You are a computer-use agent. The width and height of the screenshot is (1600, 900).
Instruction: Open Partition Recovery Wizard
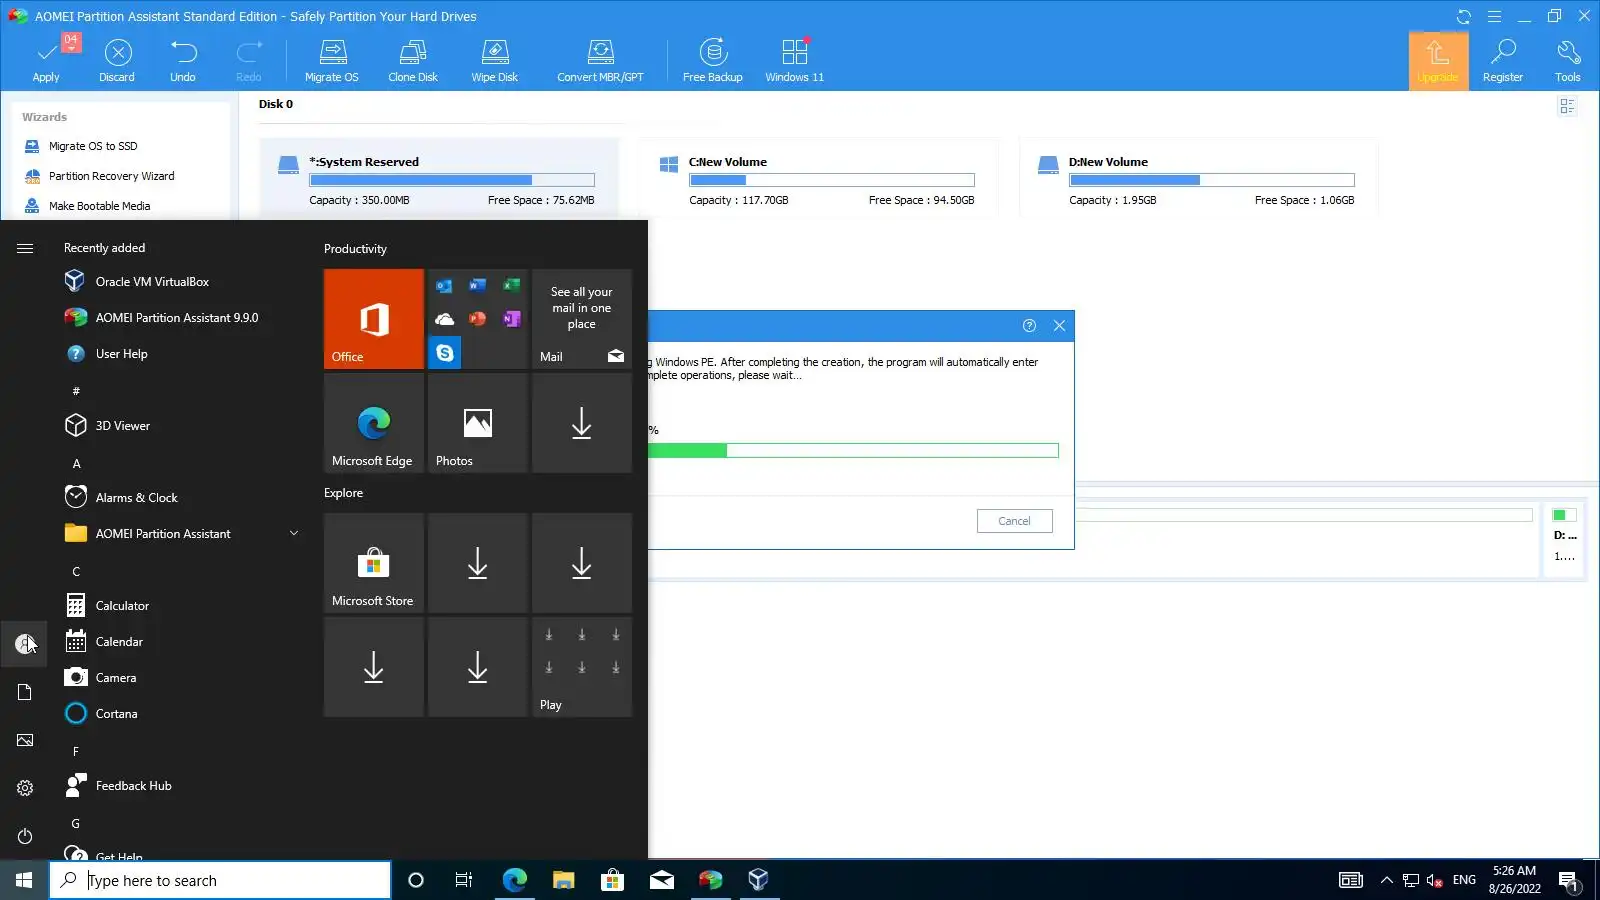(112, 176)
